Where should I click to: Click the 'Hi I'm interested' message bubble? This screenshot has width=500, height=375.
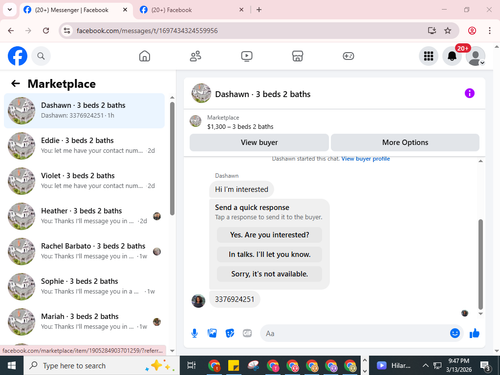pos(241,189)
